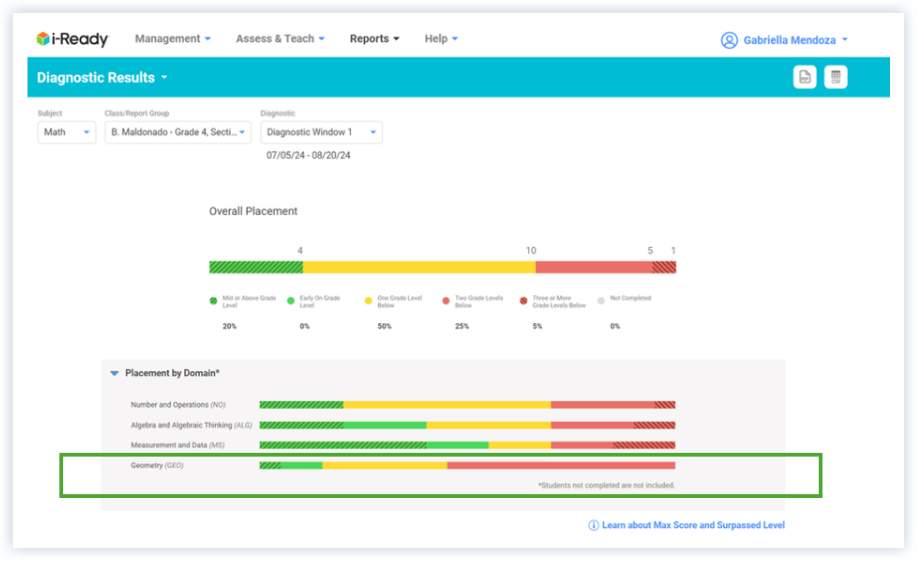Export the report as PDF
The image size is (918, 561).
[804, 77]
